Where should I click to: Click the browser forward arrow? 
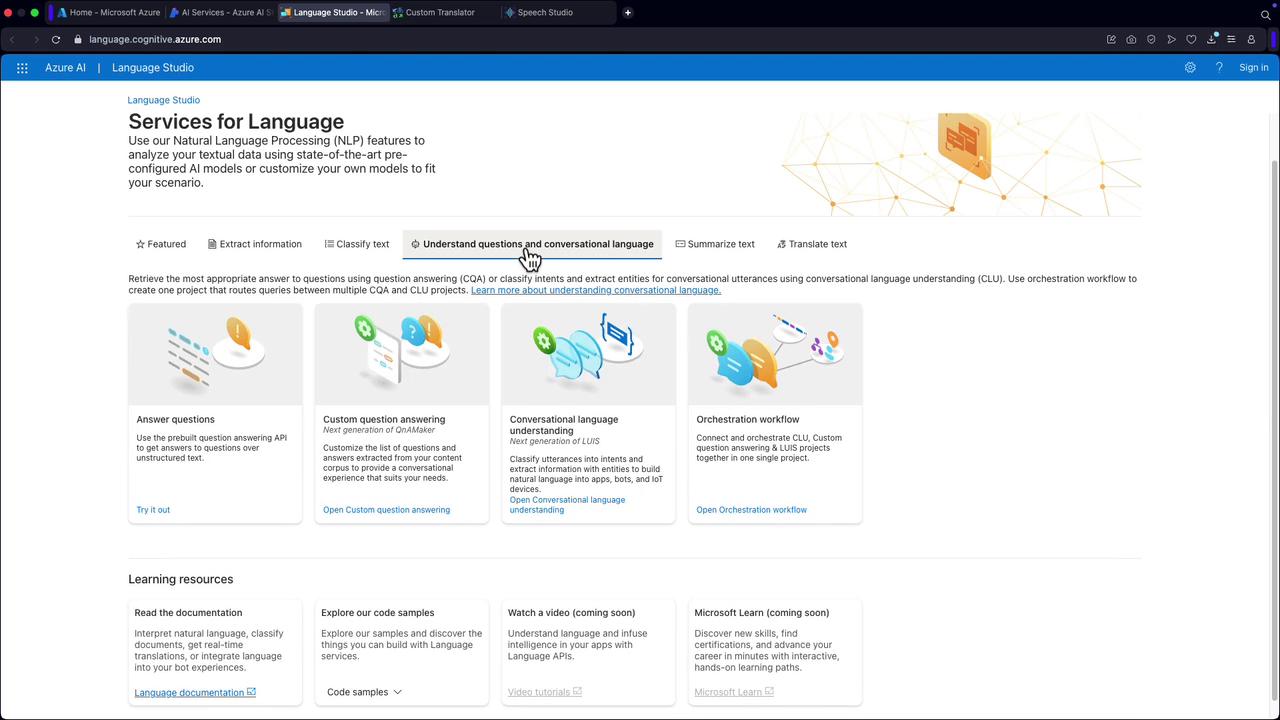[36, 40]
